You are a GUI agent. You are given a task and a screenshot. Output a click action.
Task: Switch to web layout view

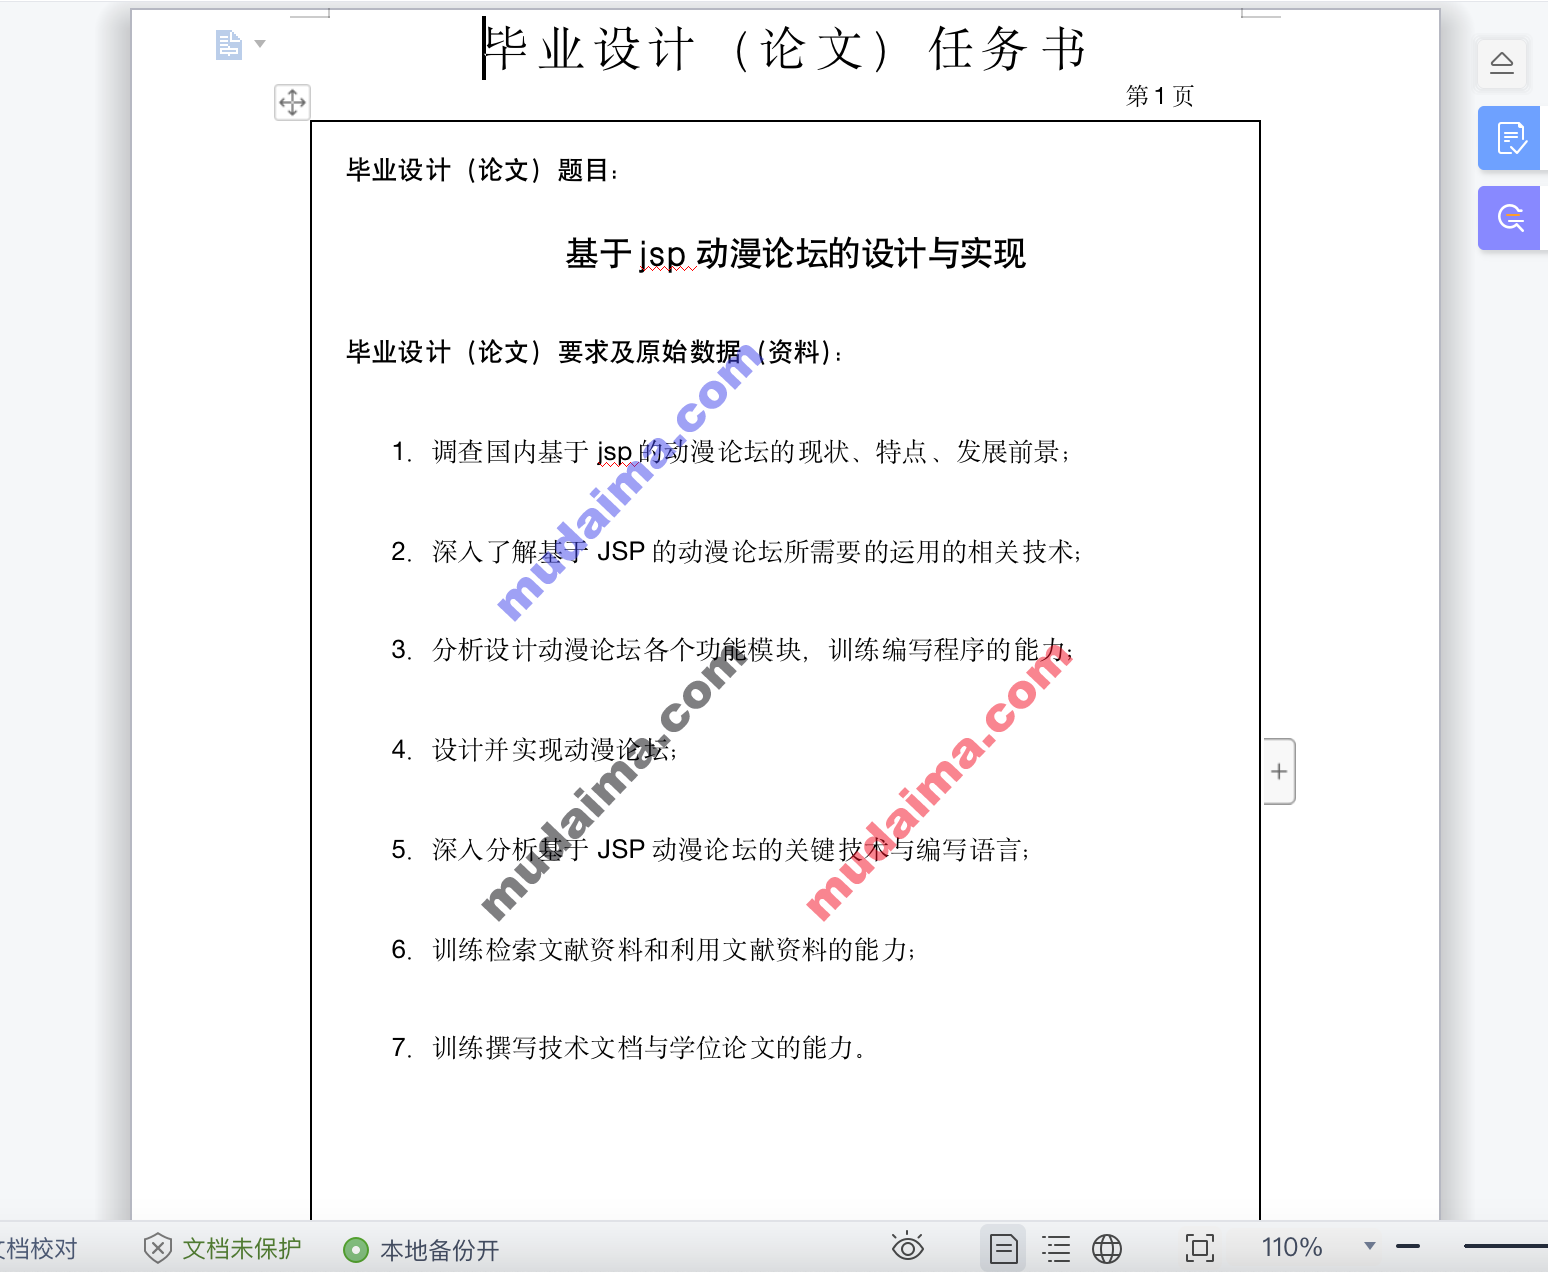(x=1106, y=1248)
